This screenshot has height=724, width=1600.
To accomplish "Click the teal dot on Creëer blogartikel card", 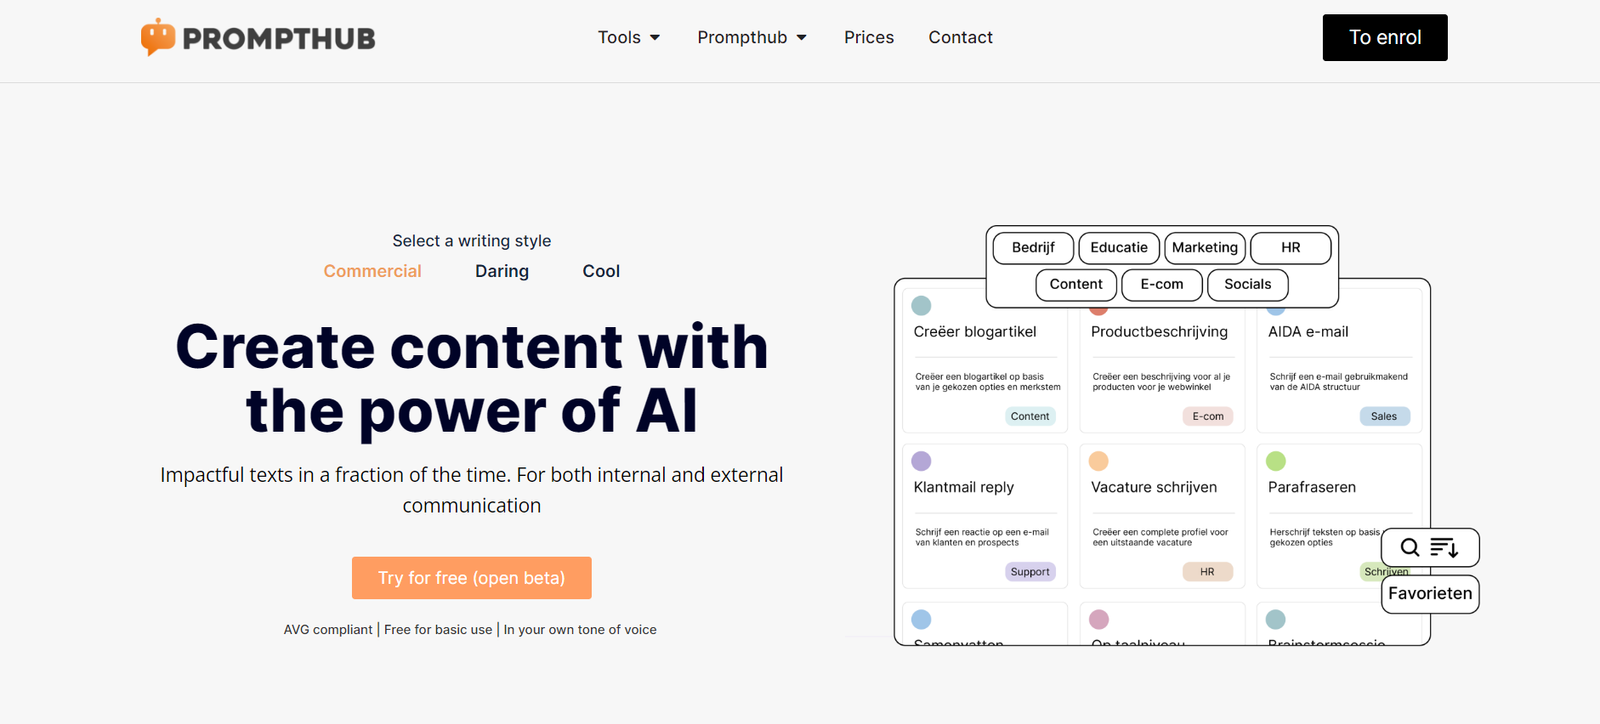I will coord(922,306).
